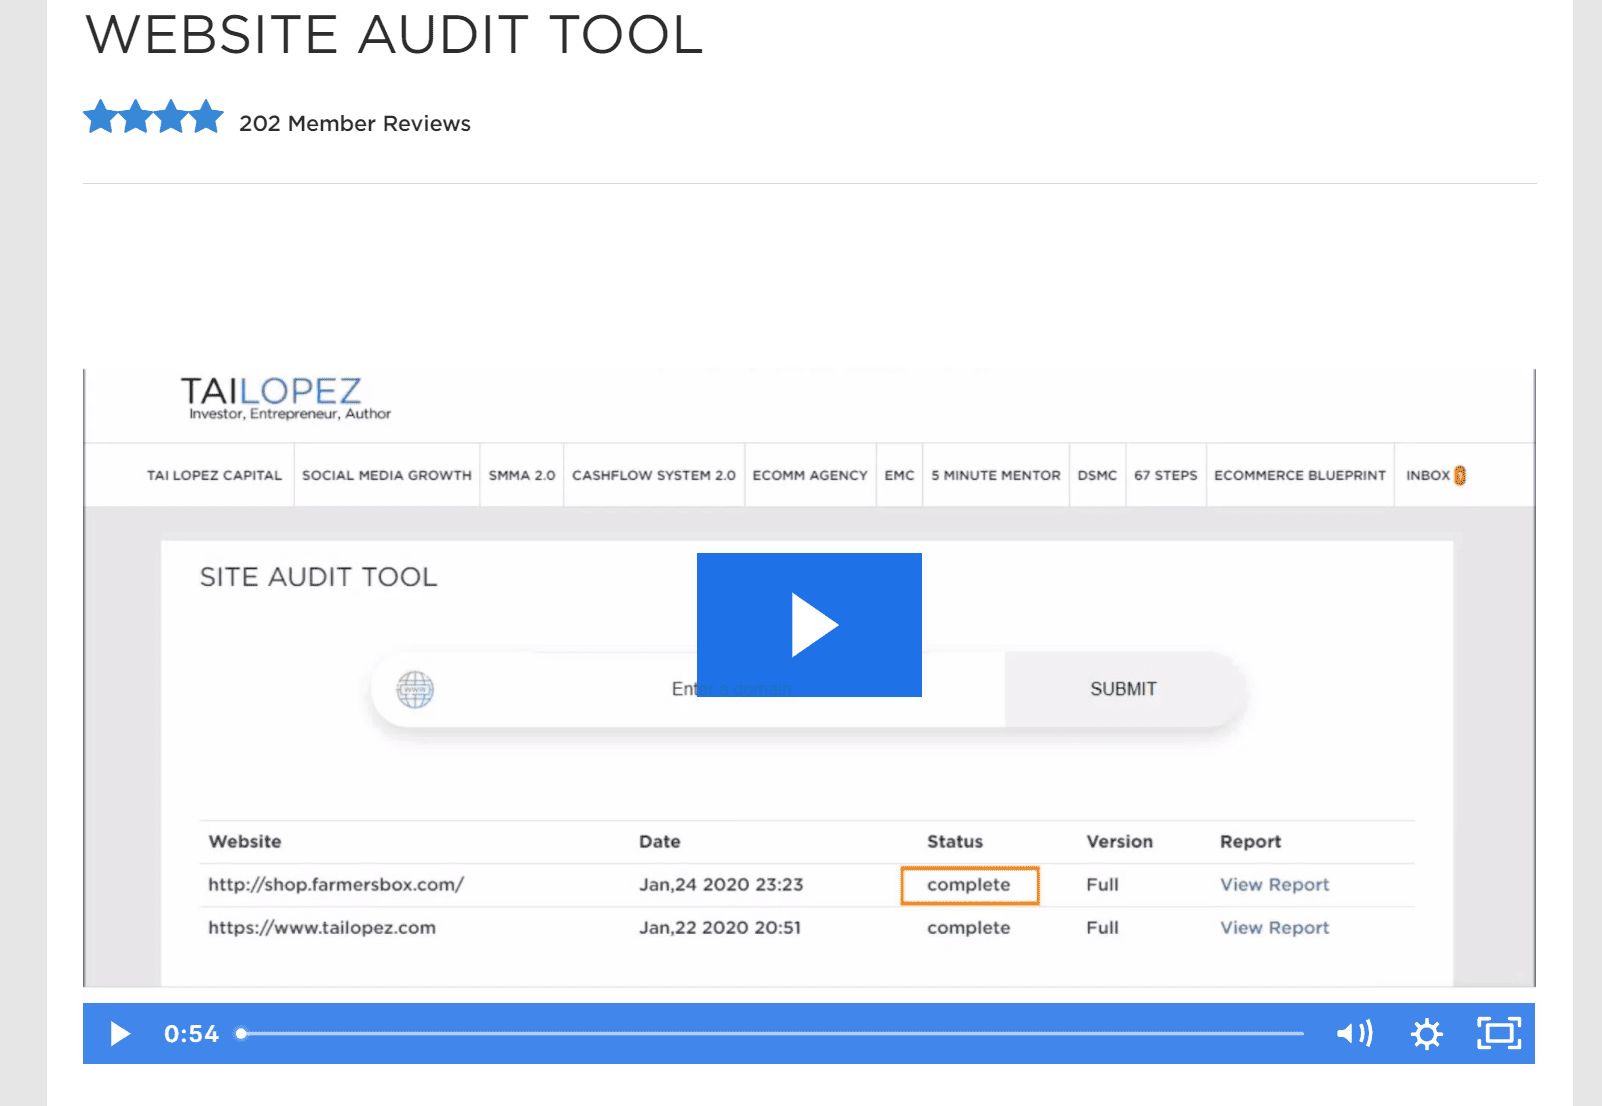Click the Tai Lopez logo

285,398
